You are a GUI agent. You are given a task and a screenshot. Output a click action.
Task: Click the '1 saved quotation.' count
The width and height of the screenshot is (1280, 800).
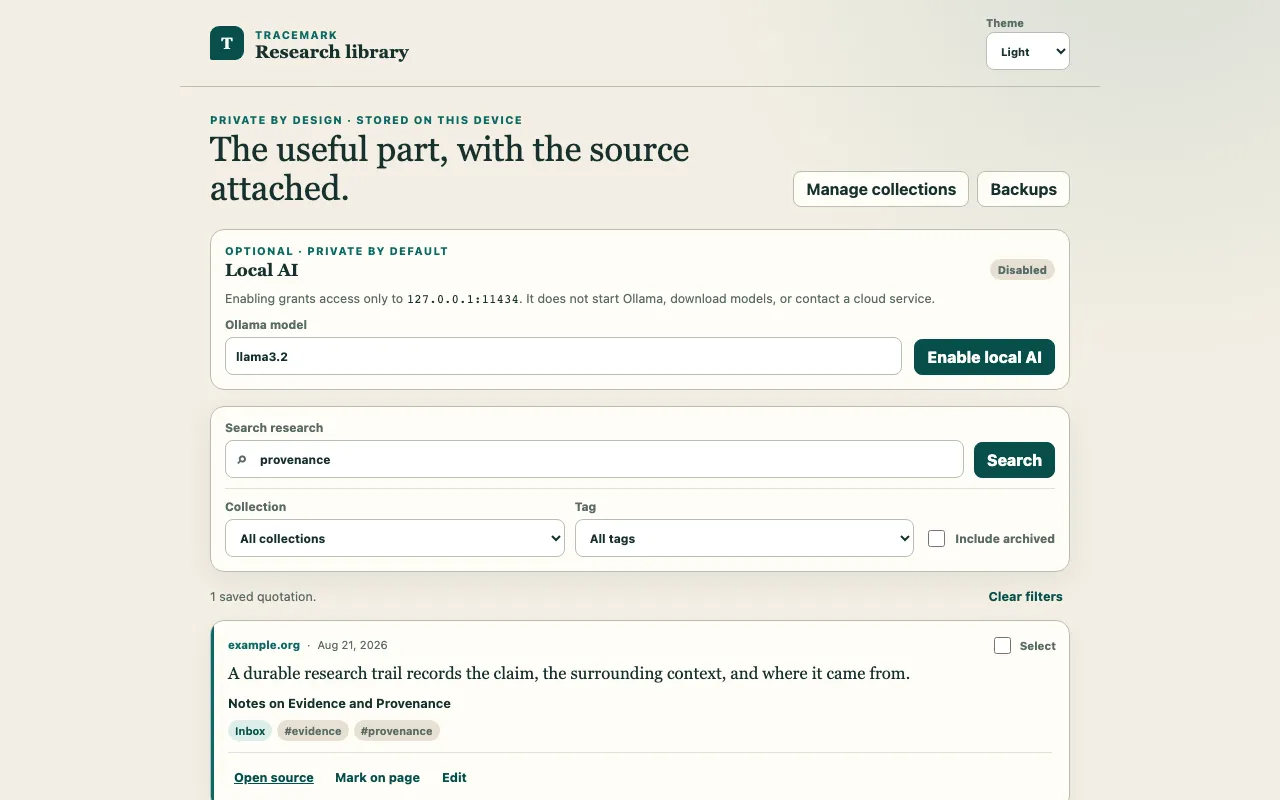pyautogui.click(x=263, y=596)
